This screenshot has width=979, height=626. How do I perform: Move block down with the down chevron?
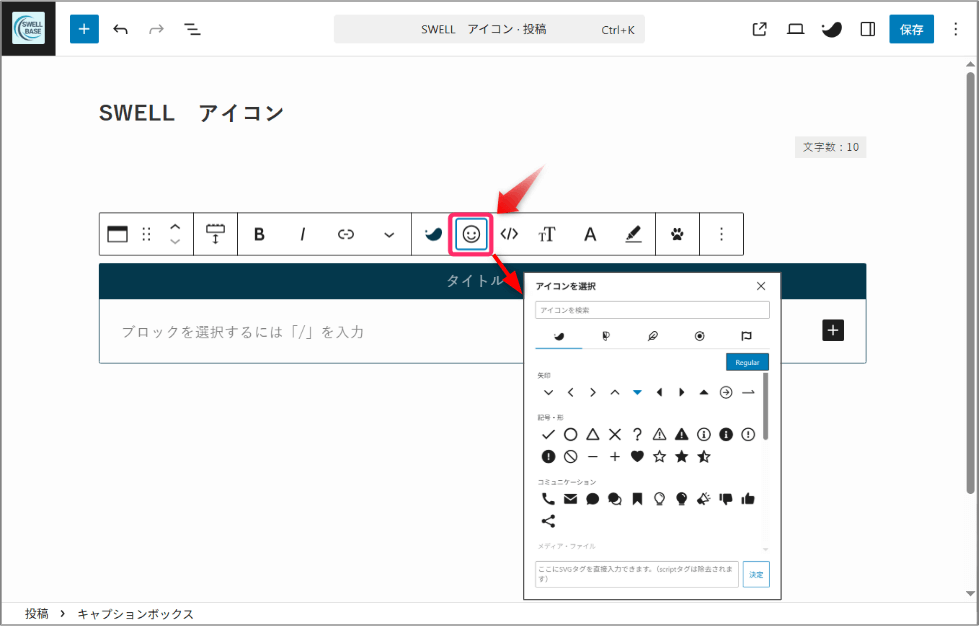coord(175,242)
